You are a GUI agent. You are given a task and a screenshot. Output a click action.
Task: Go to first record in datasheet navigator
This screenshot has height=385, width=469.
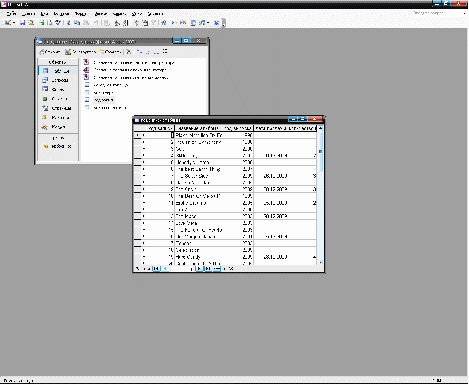(156, 269)
